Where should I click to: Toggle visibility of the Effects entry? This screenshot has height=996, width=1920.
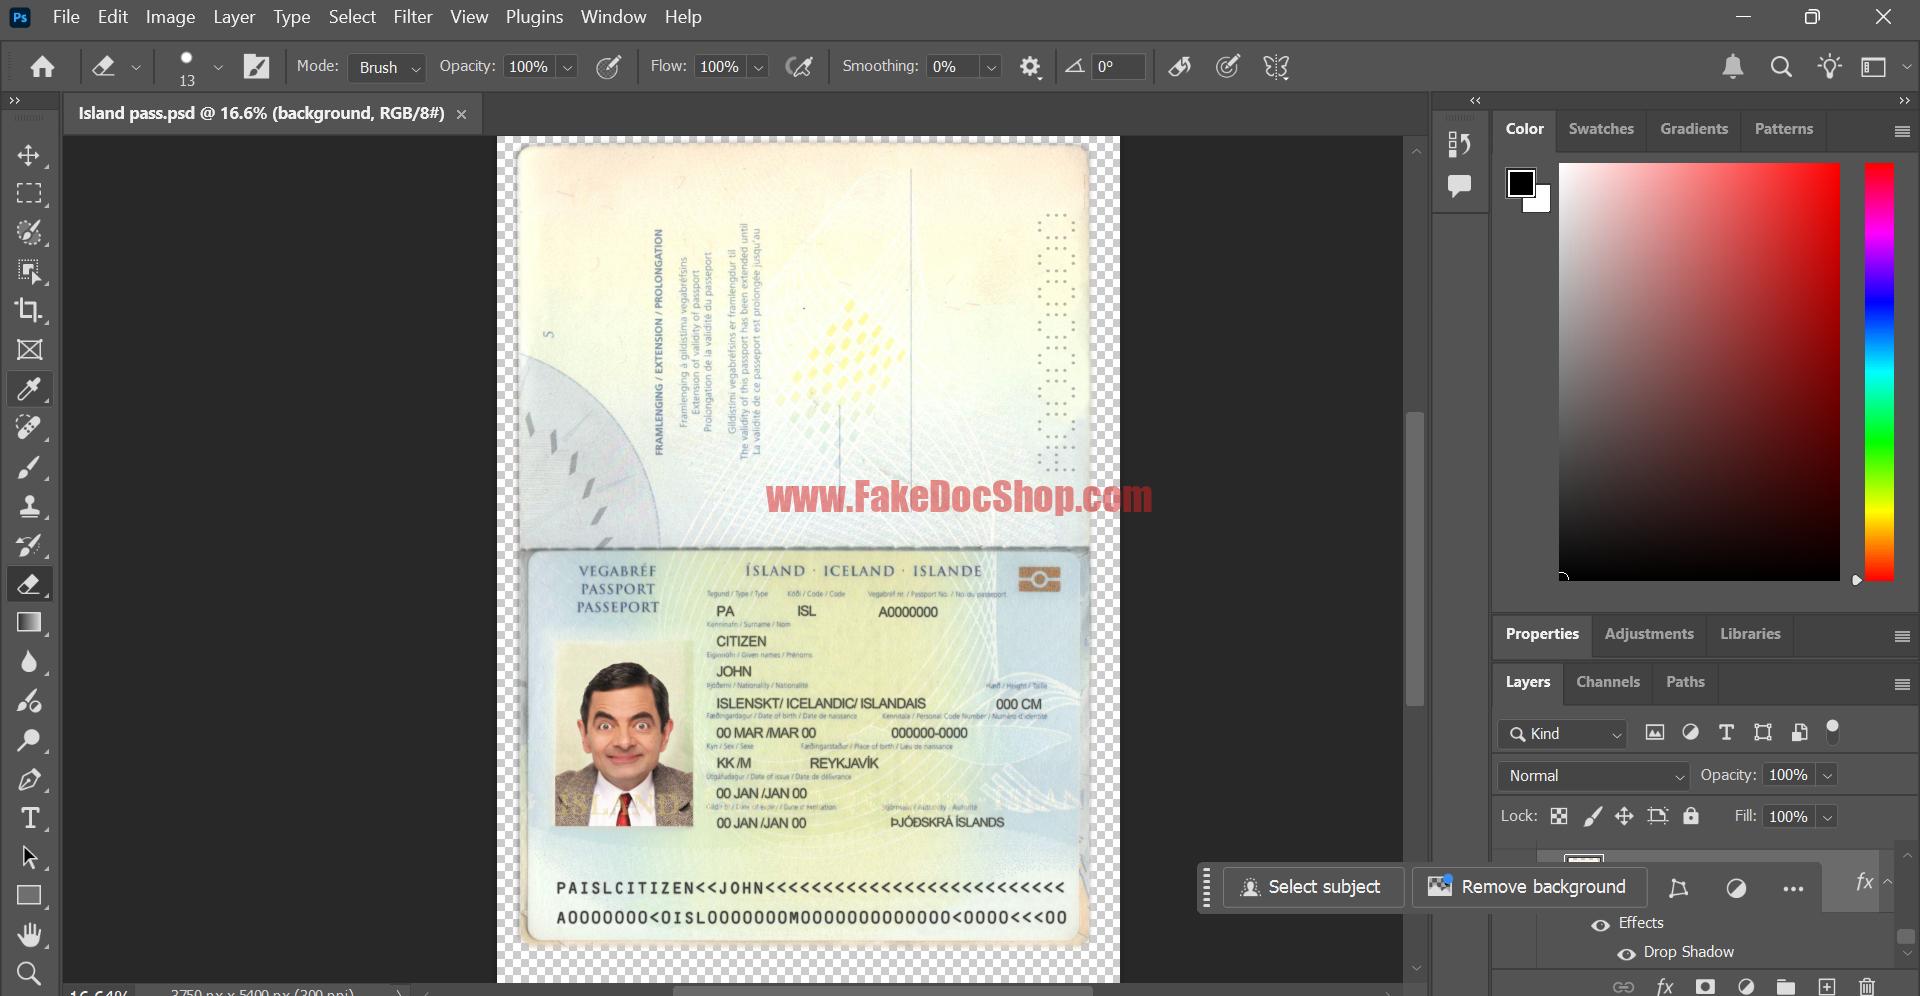[1600, 924]
